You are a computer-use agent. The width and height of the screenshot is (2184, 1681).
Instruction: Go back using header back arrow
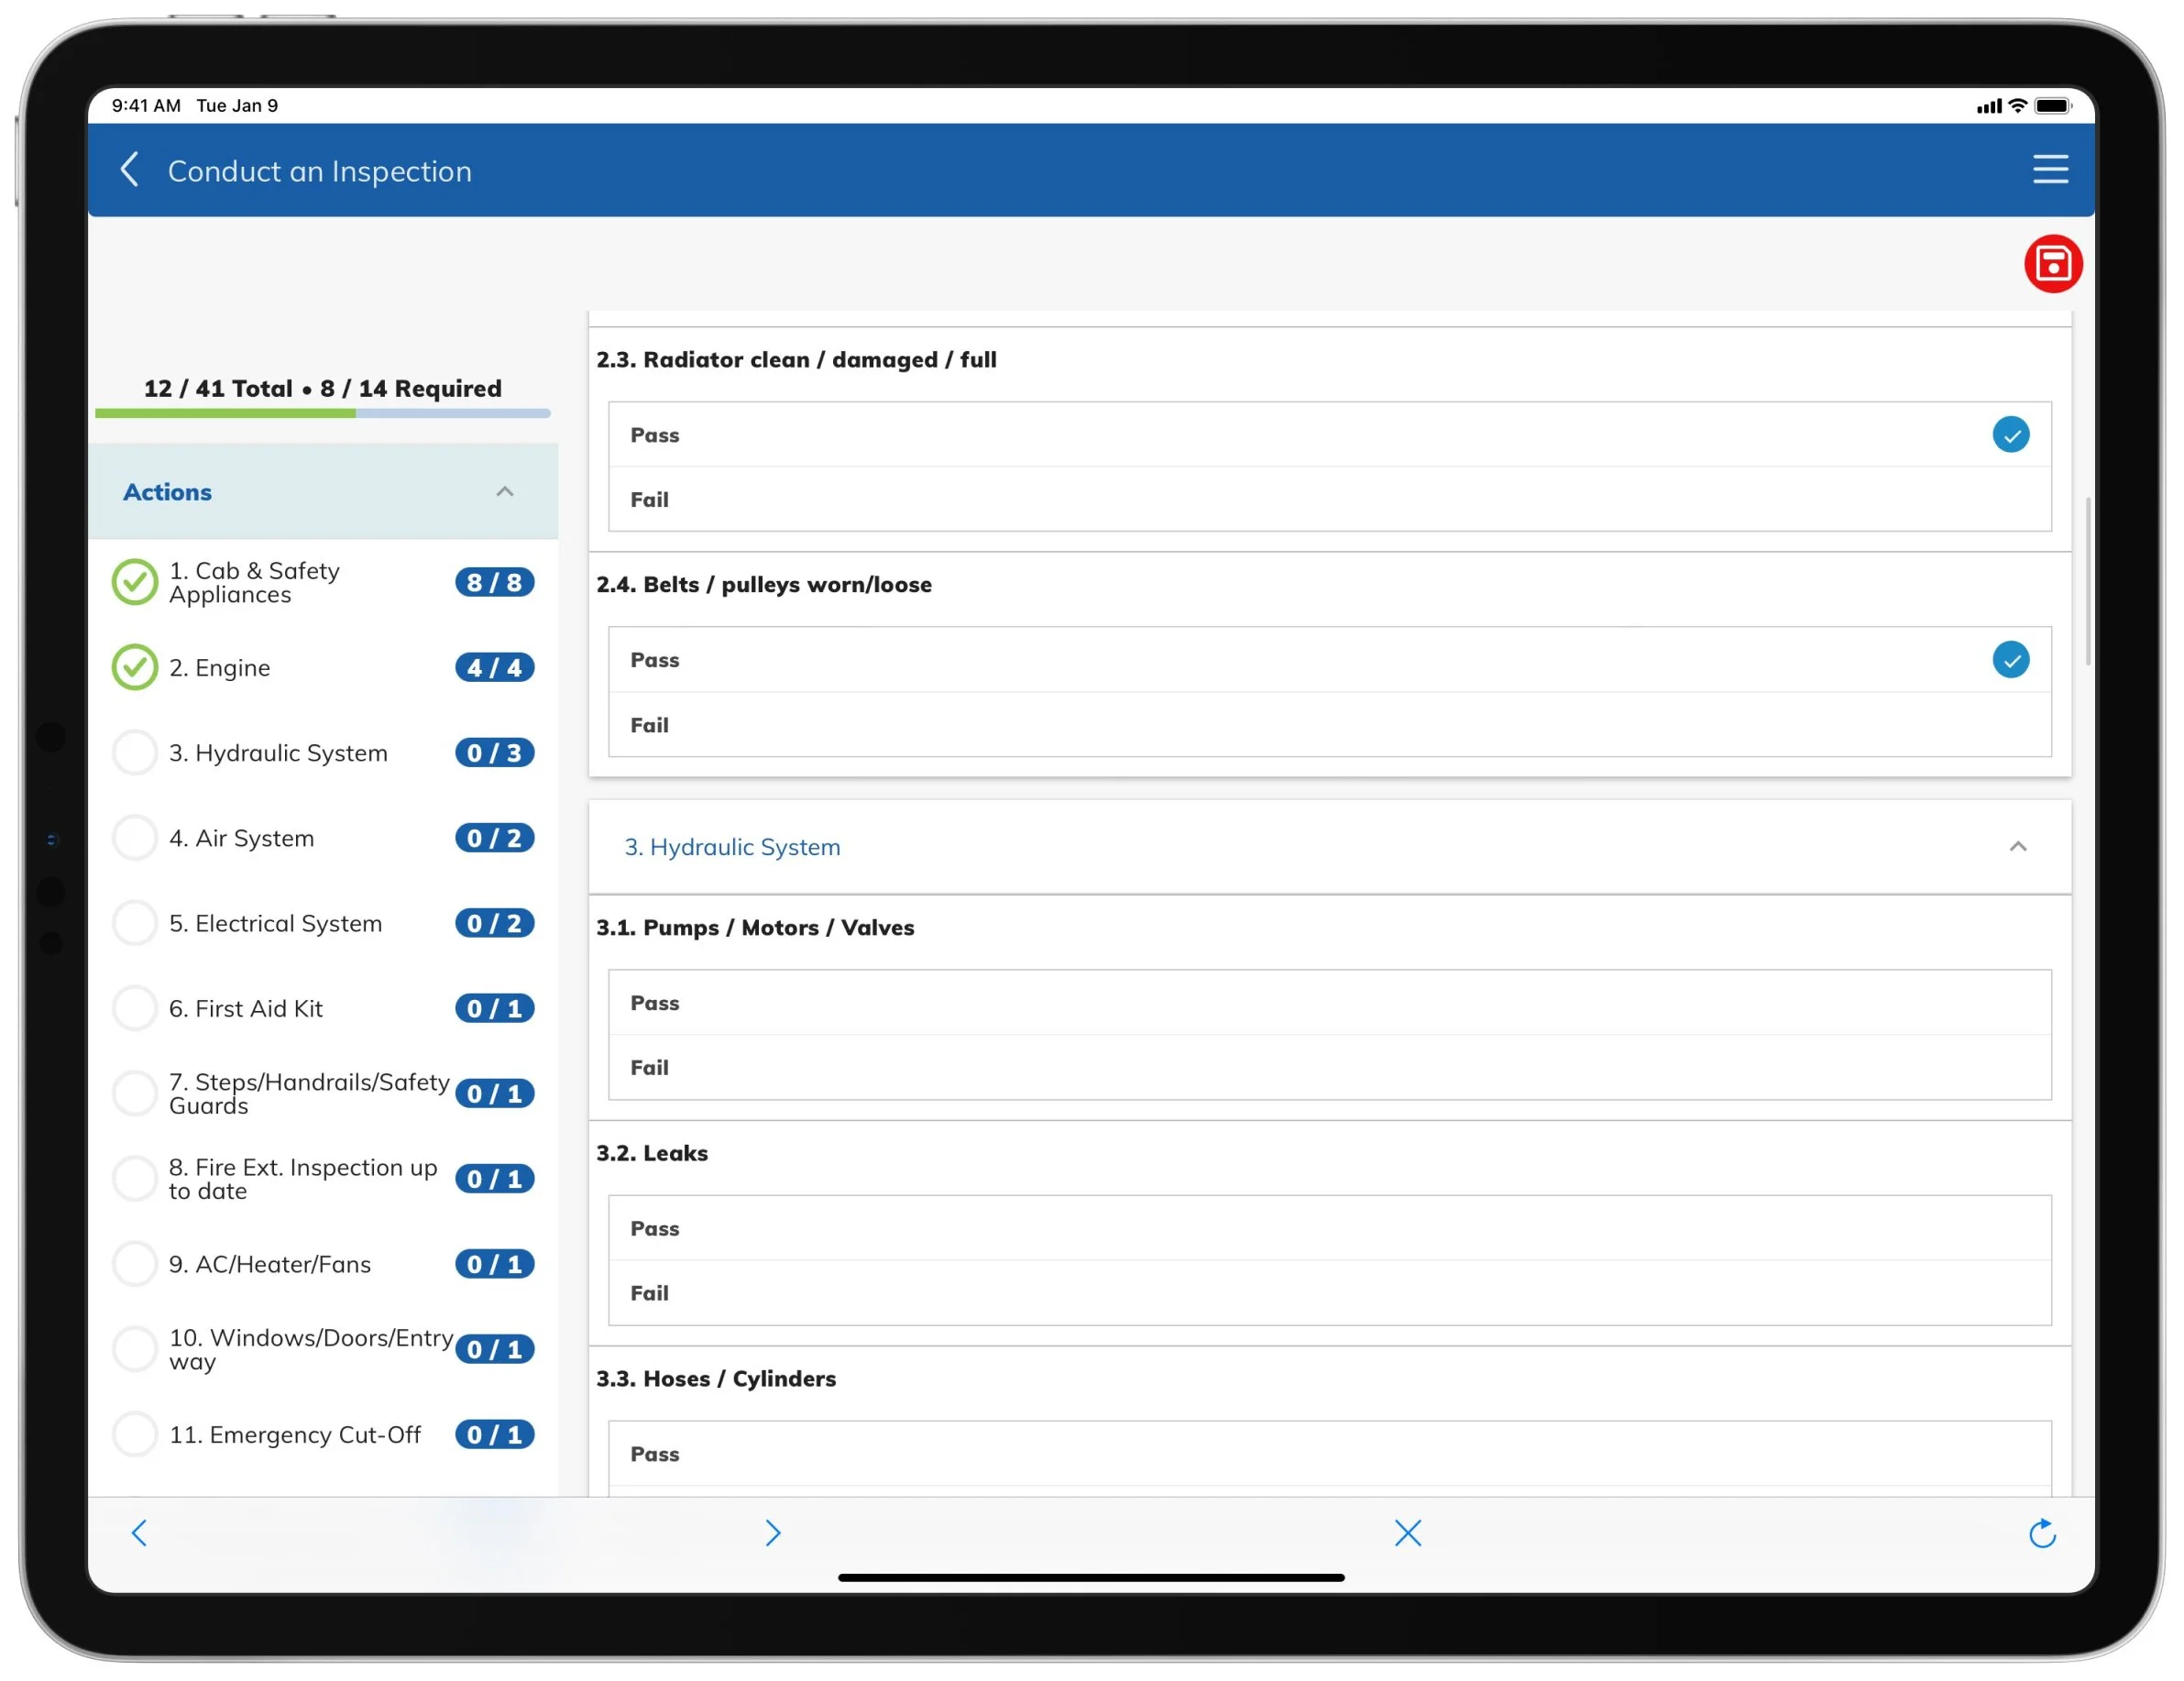tap(130, 169)
